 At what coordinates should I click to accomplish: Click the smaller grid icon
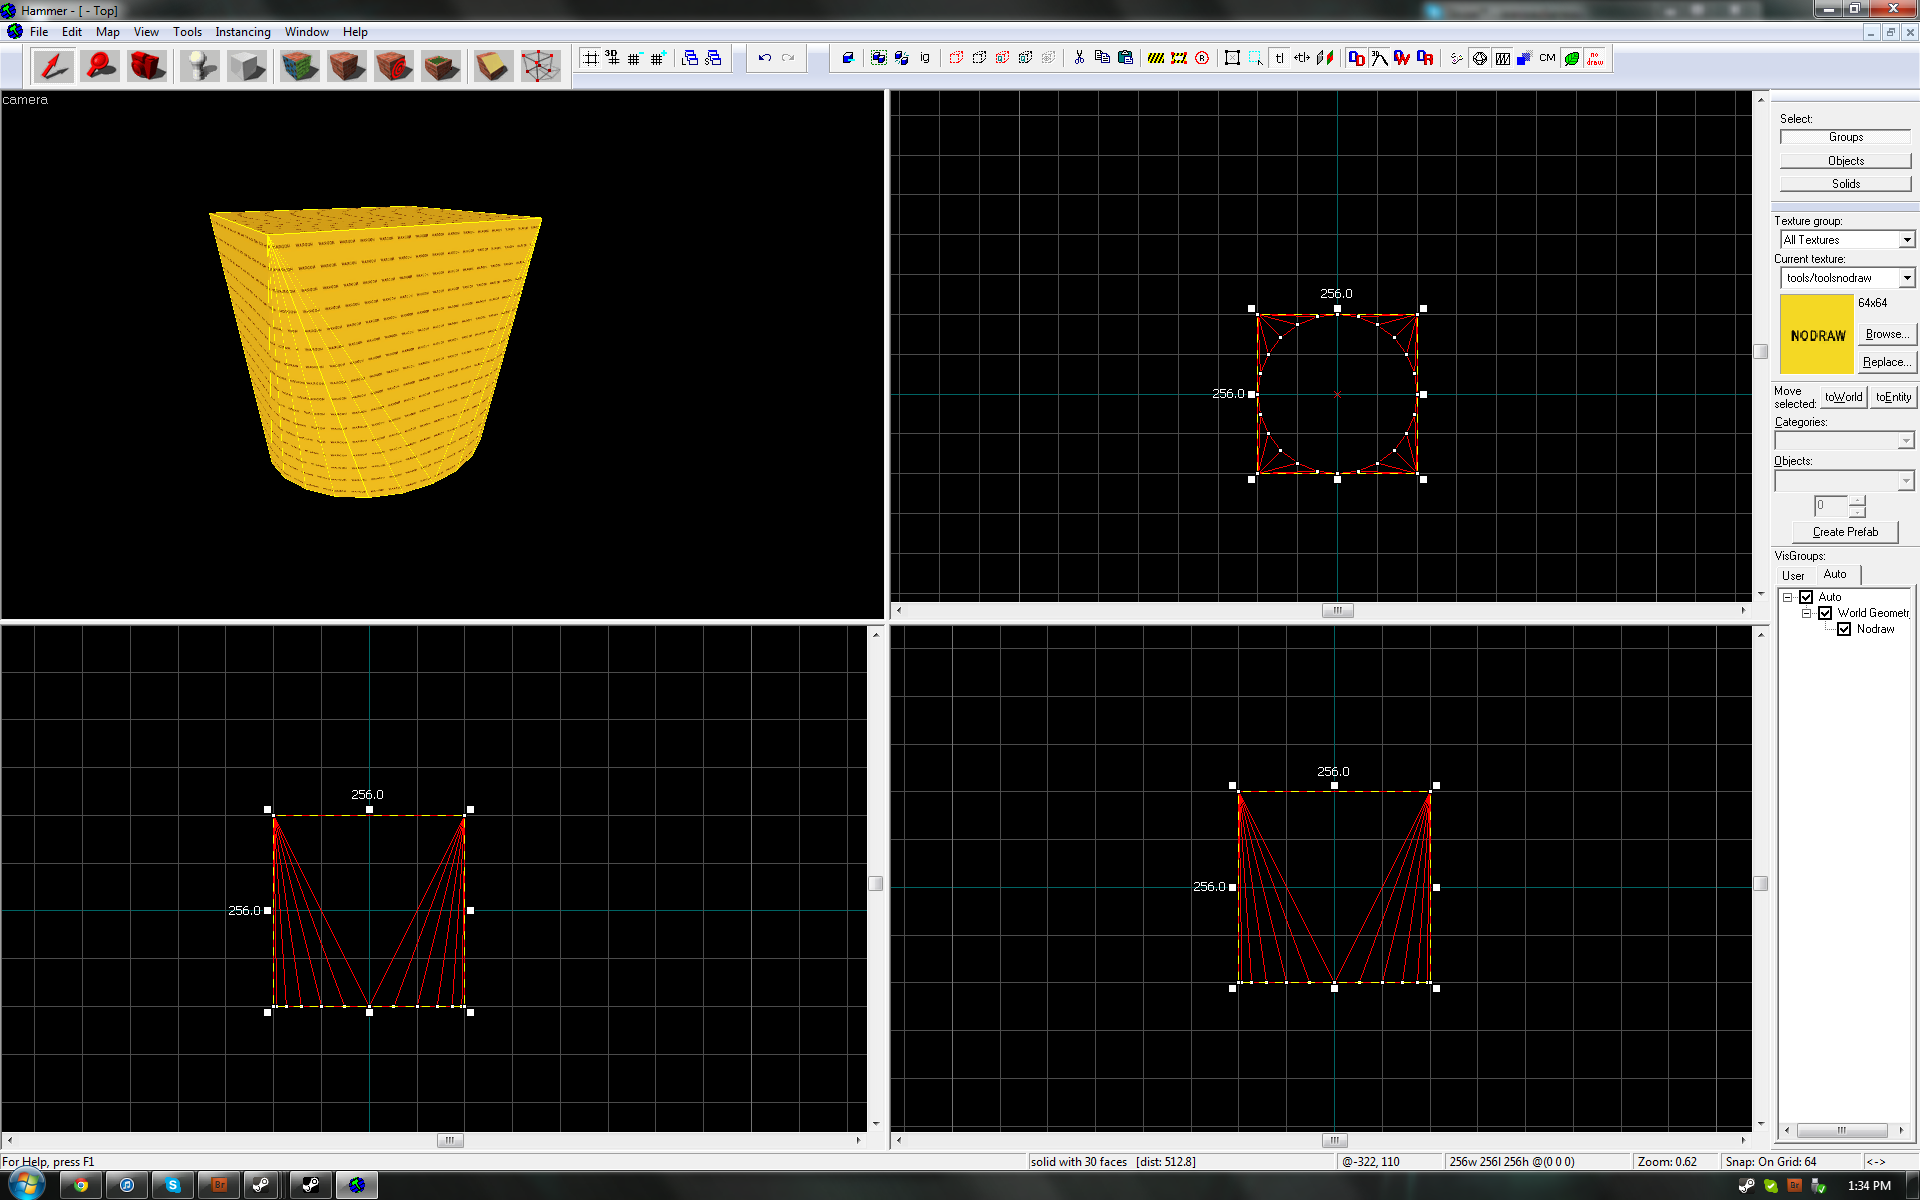634,58
